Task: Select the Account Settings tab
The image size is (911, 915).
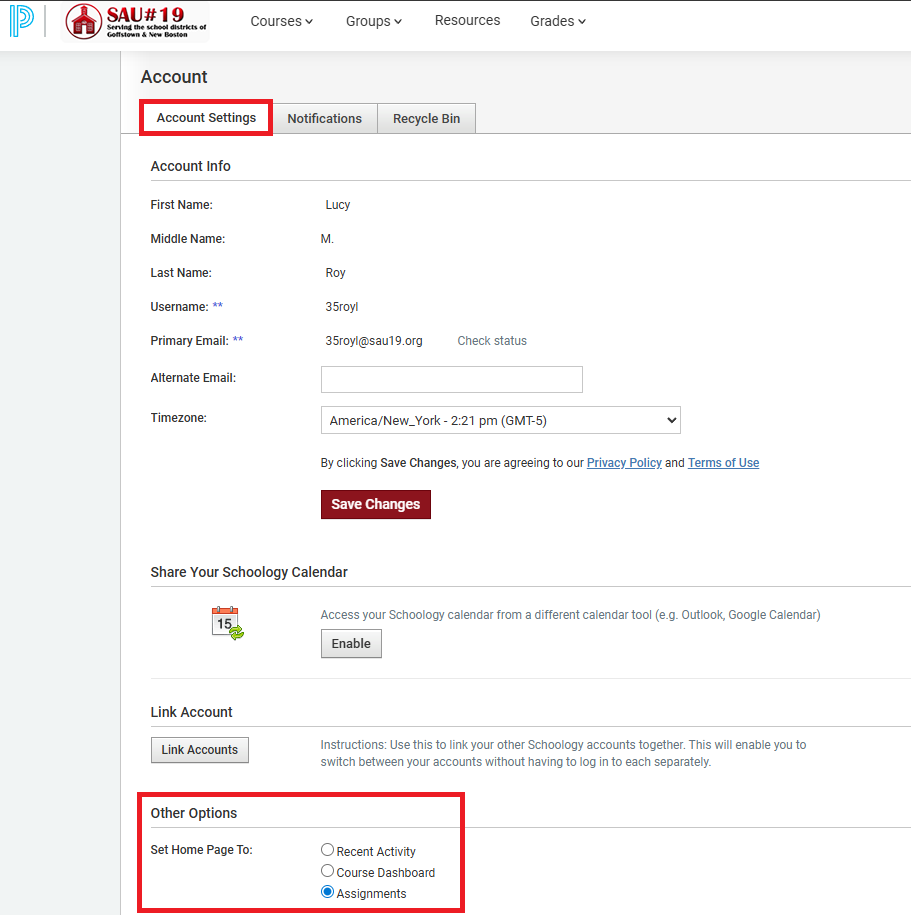Action: coord(206,117)
